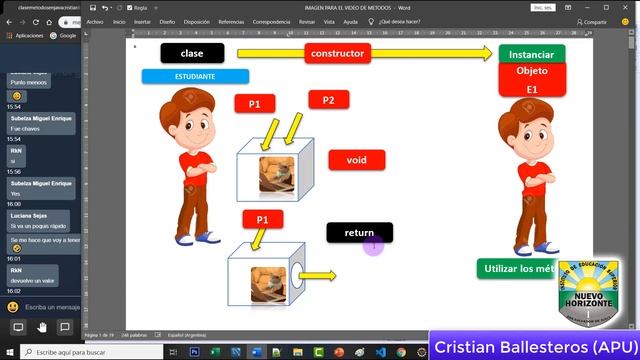
Task: Switch to the Correspondencia ribbon tab
Action: click(x=271, y=22)
